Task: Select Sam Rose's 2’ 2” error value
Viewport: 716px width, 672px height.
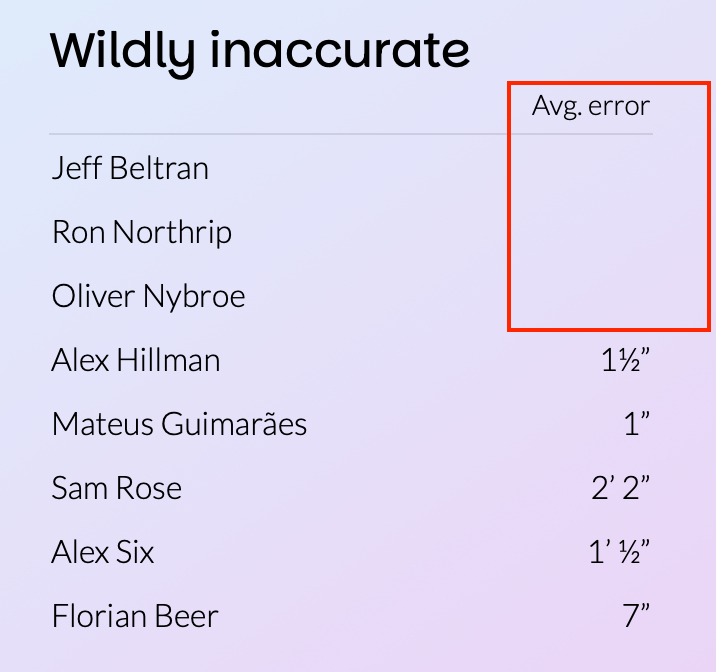Action: (x=621, y=488)
